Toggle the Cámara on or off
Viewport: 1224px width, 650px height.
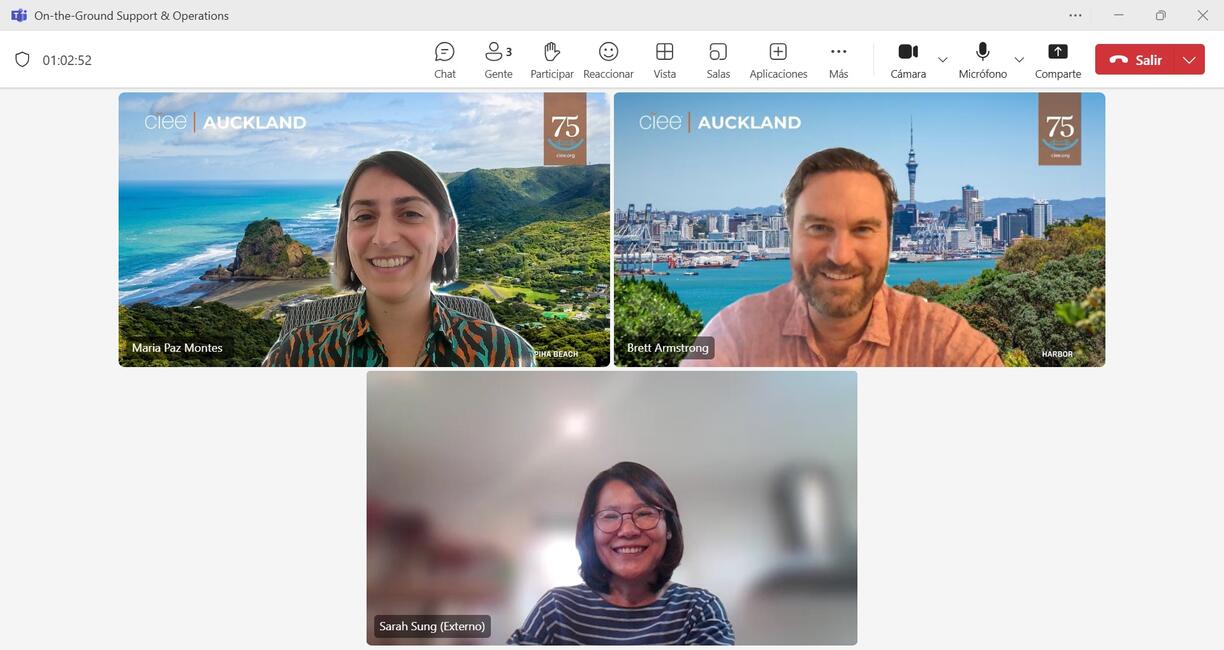tap(908, 60)
